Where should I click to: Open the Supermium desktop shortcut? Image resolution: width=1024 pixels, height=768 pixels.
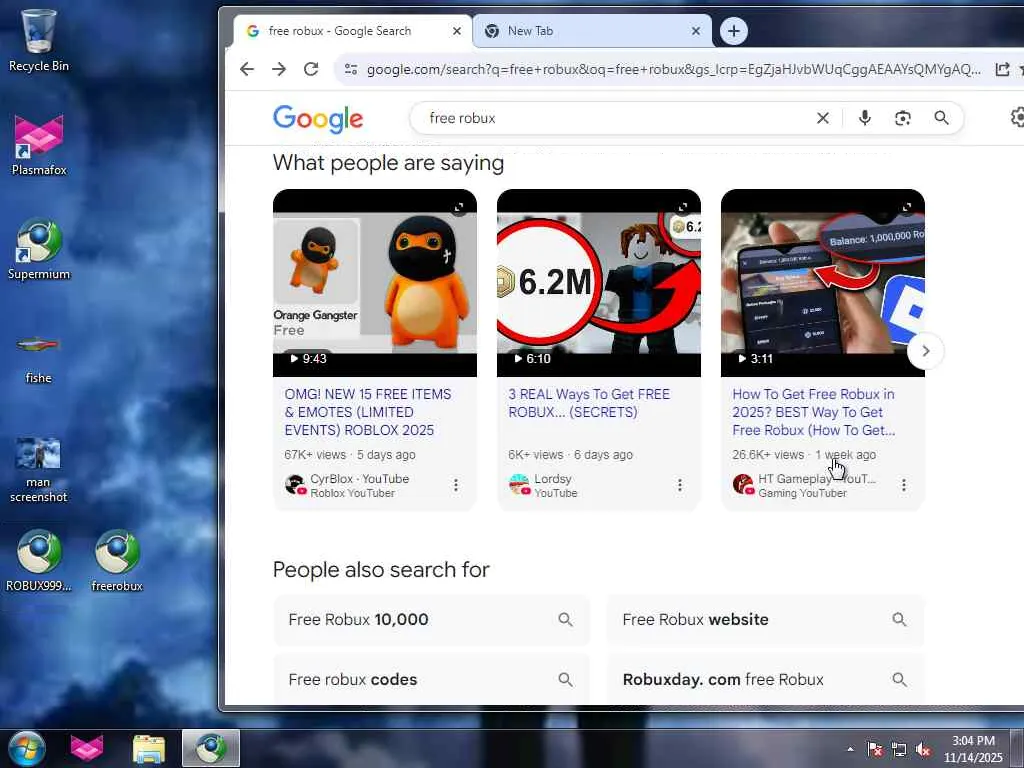(39, 248)
